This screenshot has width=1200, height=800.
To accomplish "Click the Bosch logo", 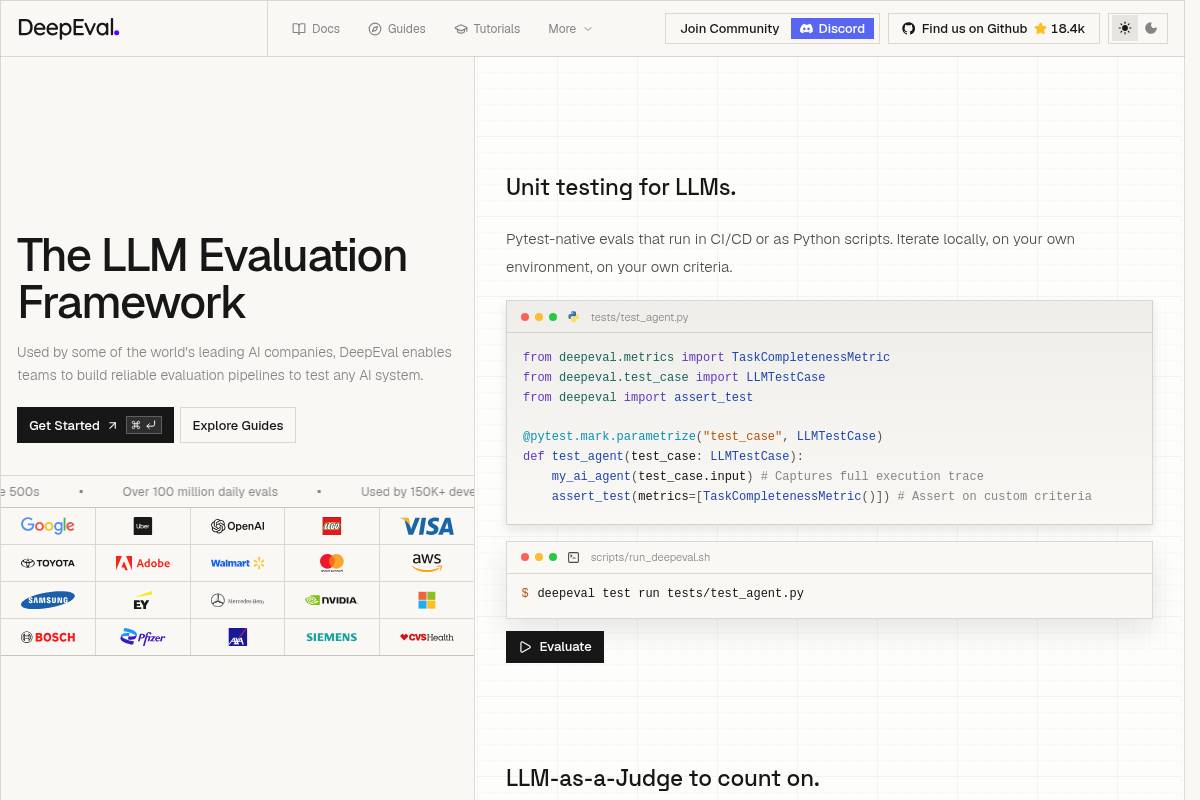I will [x=48, y=637].
